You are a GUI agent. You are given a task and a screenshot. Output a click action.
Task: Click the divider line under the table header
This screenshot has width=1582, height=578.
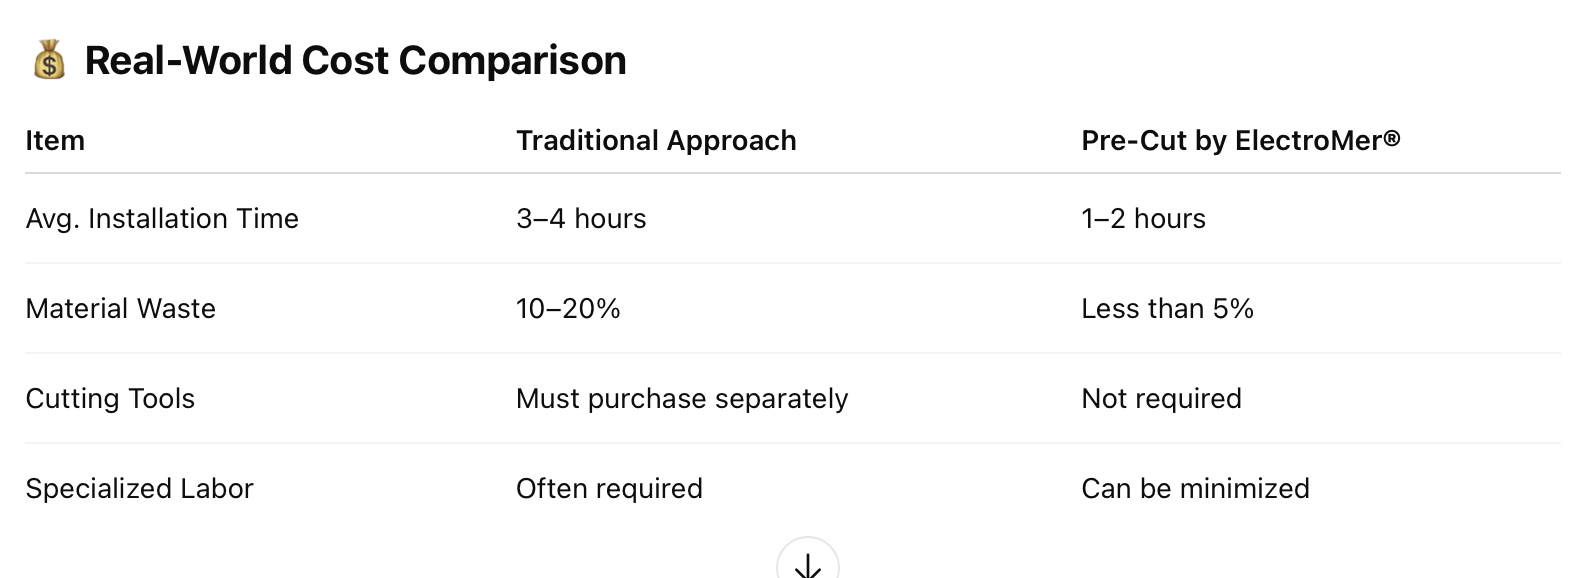792,173
